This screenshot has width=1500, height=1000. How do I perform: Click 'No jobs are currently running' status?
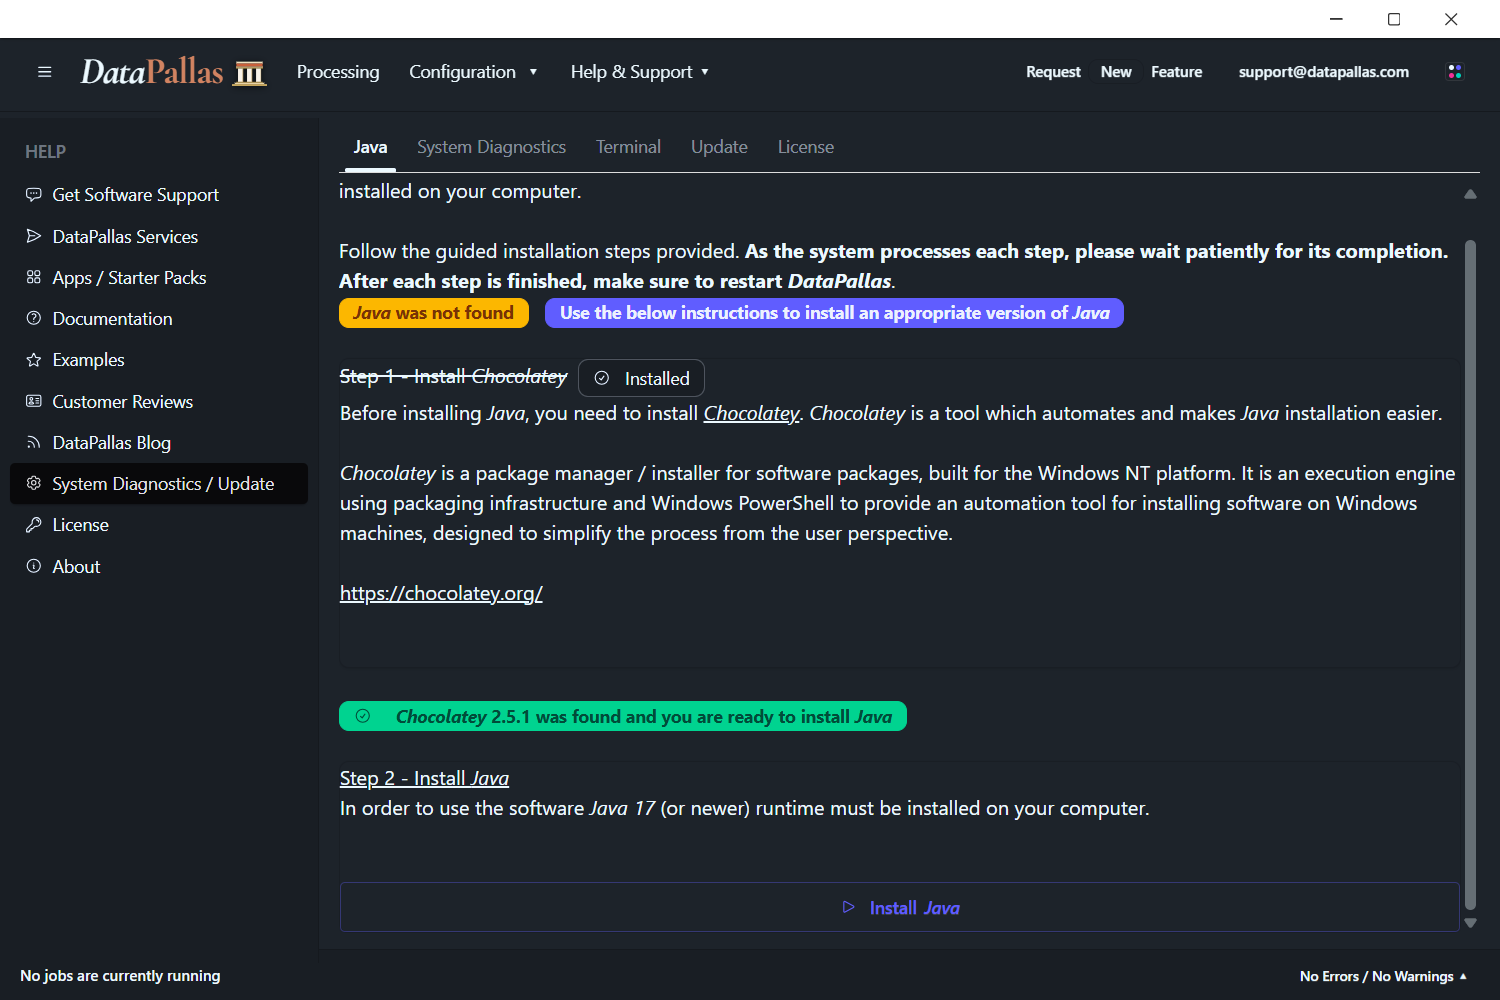[120, 976]
